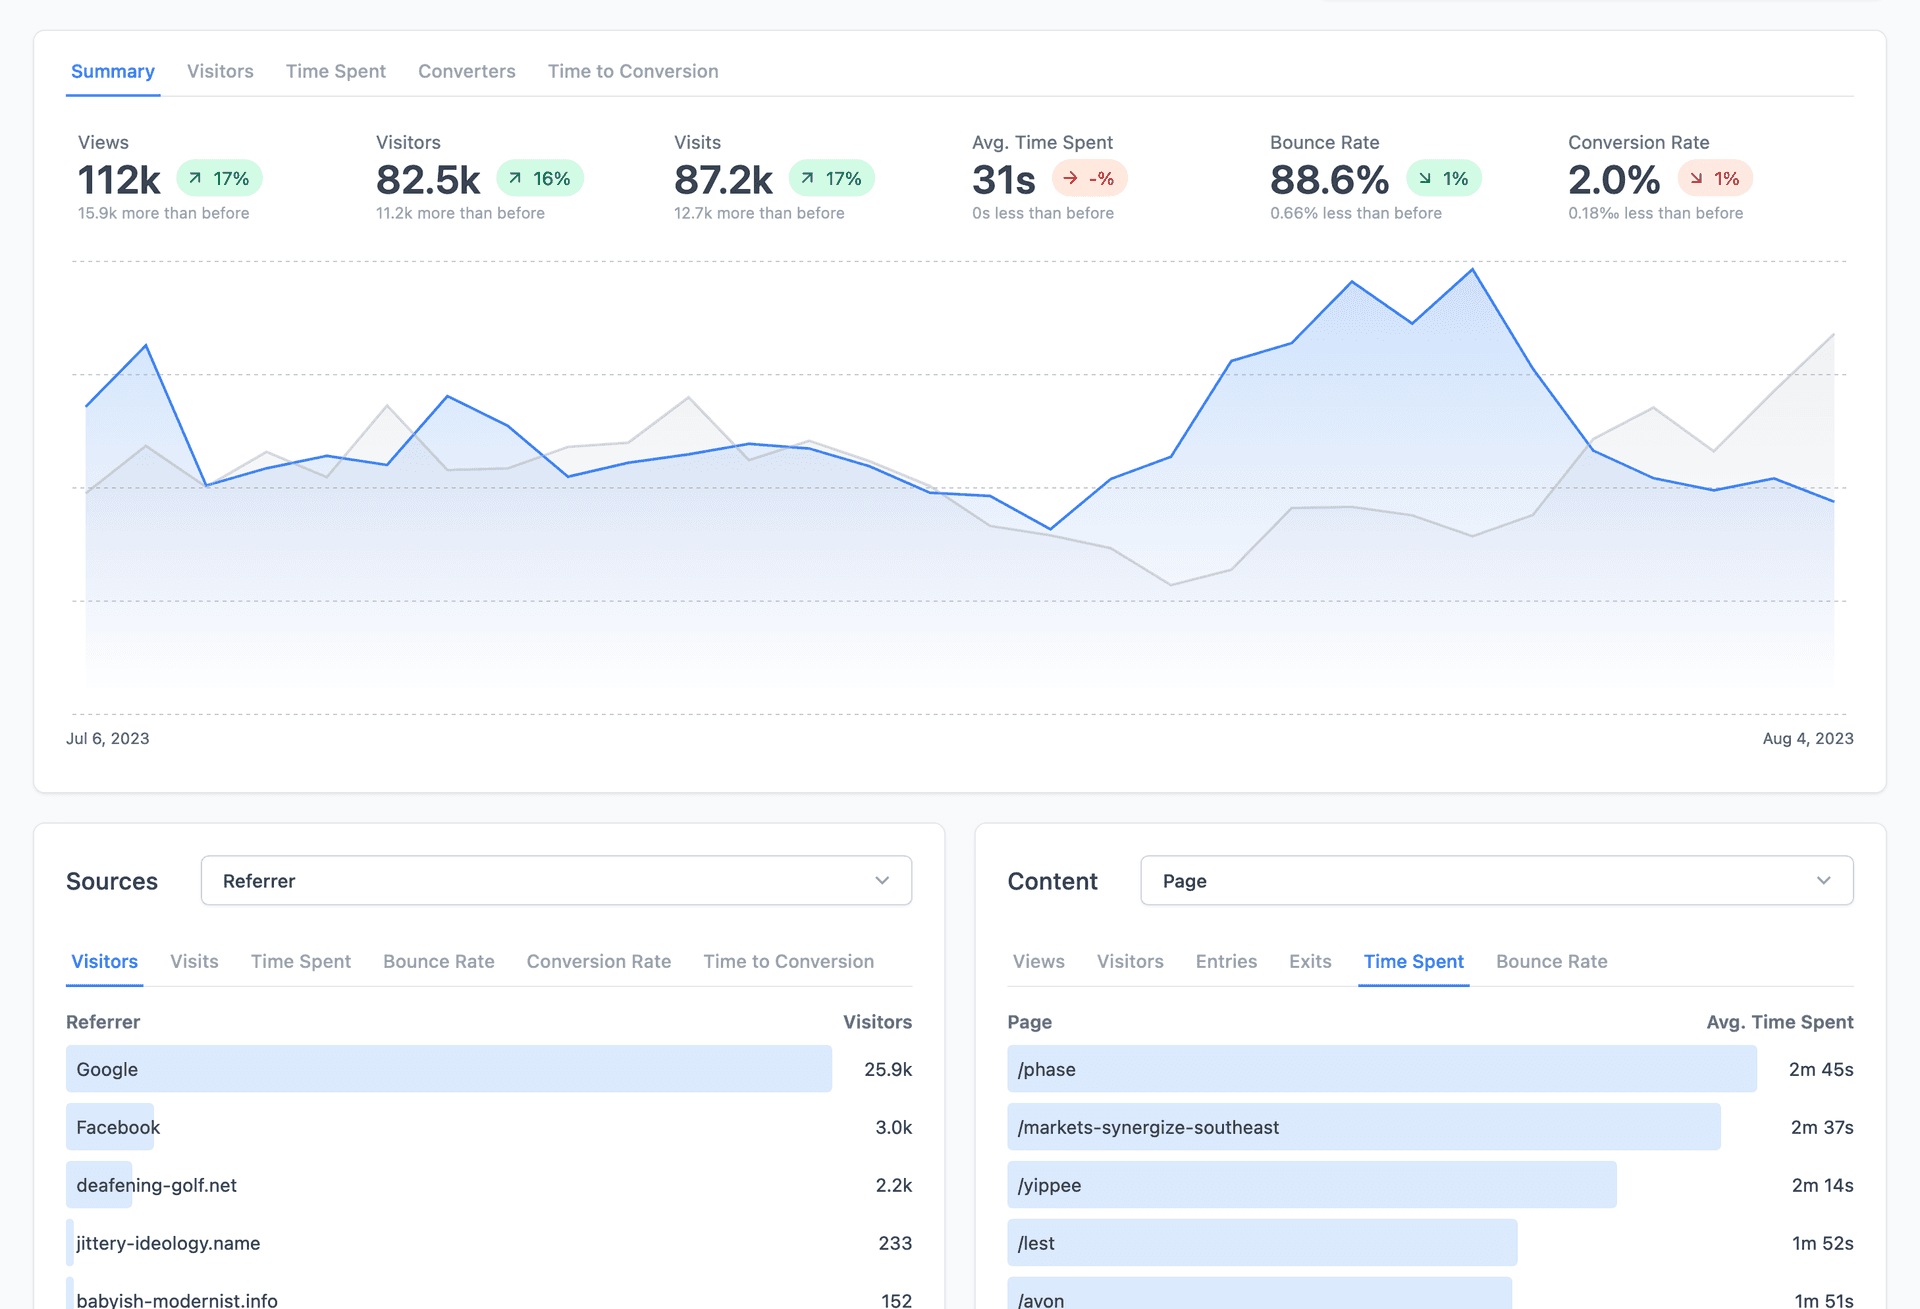This screenshot has height=1309, width=1920.
Task: Click the peak of the blue visits chart
Action: pyautogui.click(x=1471, y=270)
